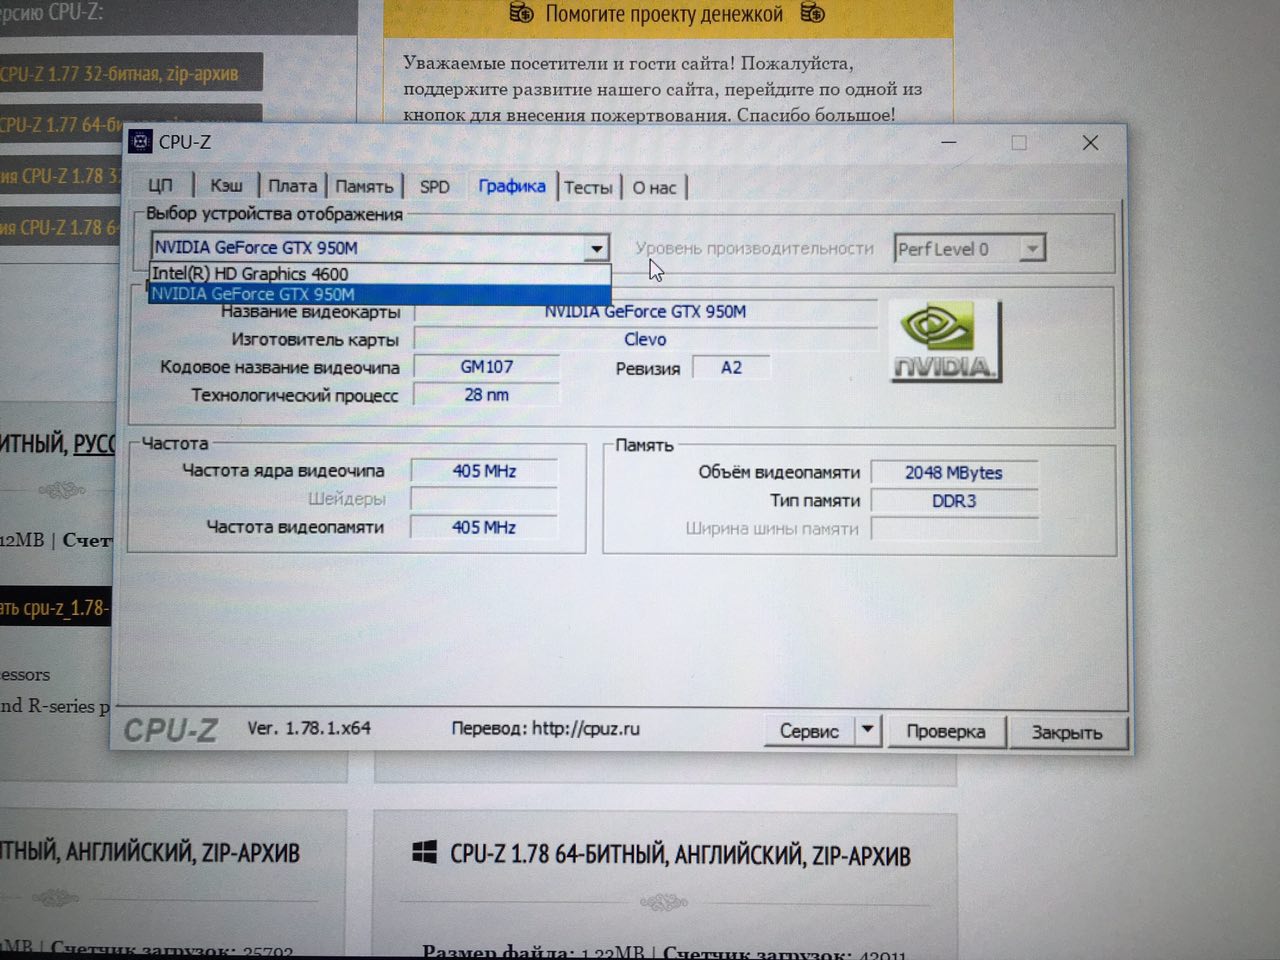Collapse the display device dropdown arrow
The height and width of the screenshot is (960, 1280).
(x=596, y=248)
